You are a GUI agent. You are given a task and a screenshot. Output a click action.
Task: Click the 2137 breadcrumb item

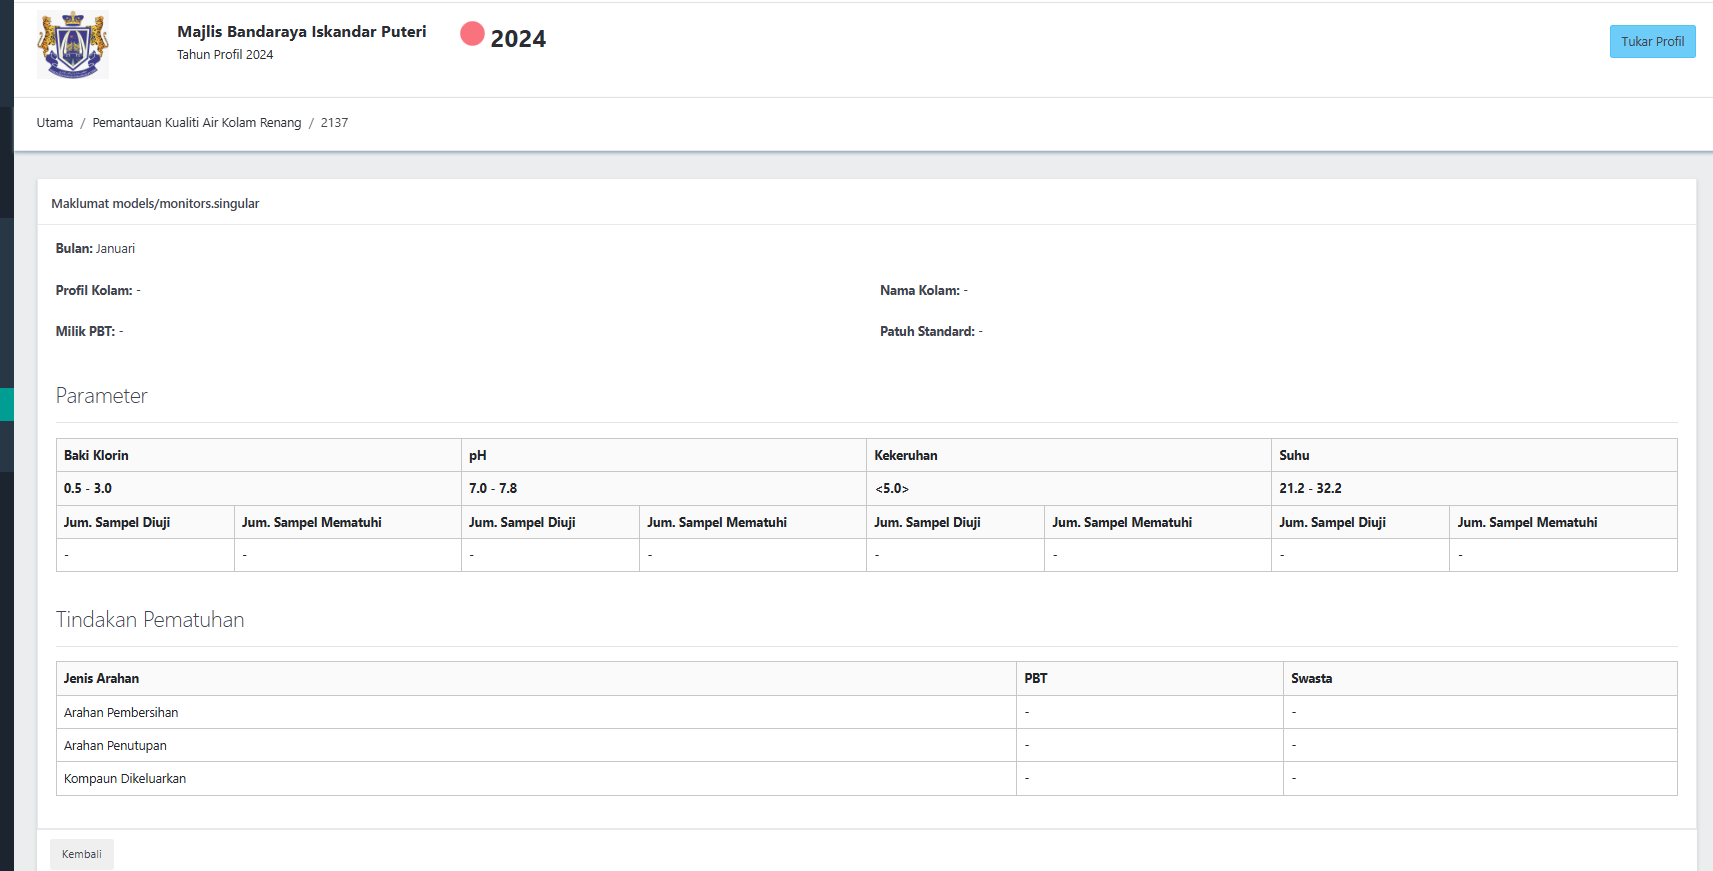point(334,123)
